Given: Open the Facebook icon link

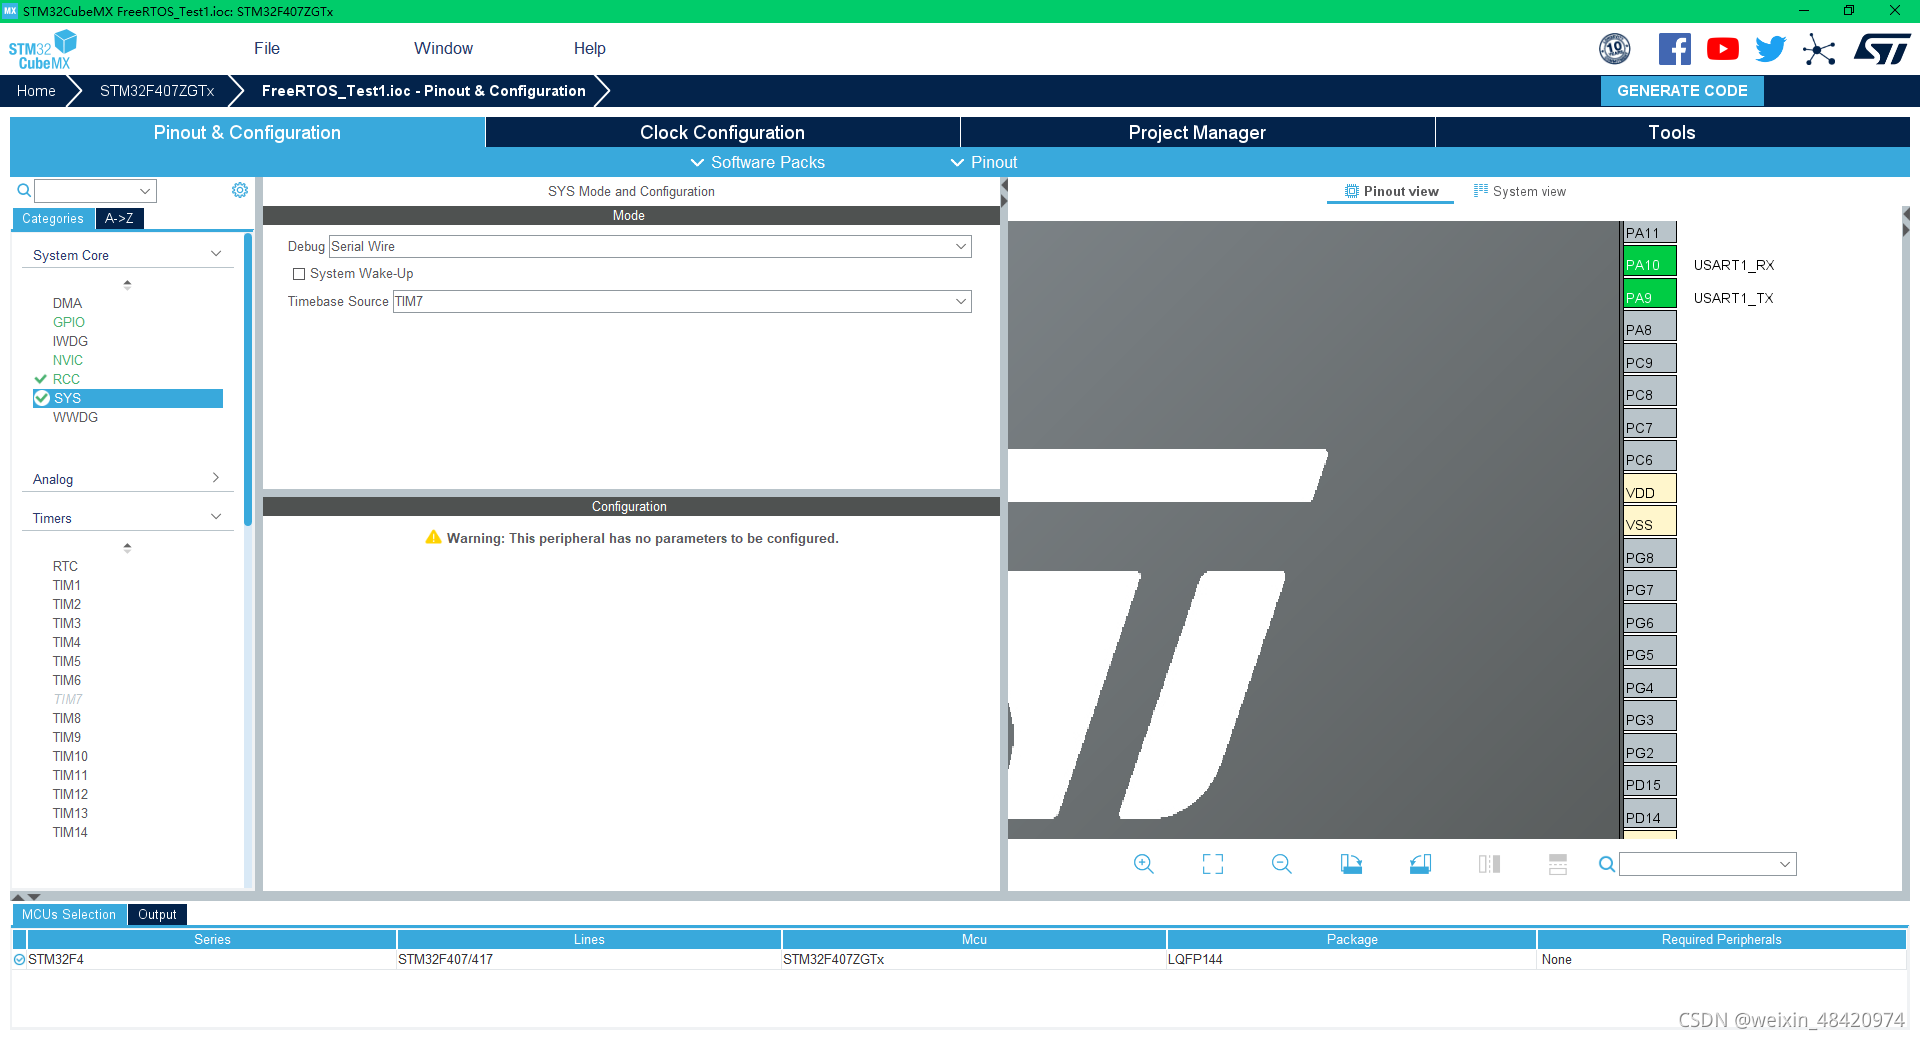Looking at the screenshot, I should tap(1675, 49).
